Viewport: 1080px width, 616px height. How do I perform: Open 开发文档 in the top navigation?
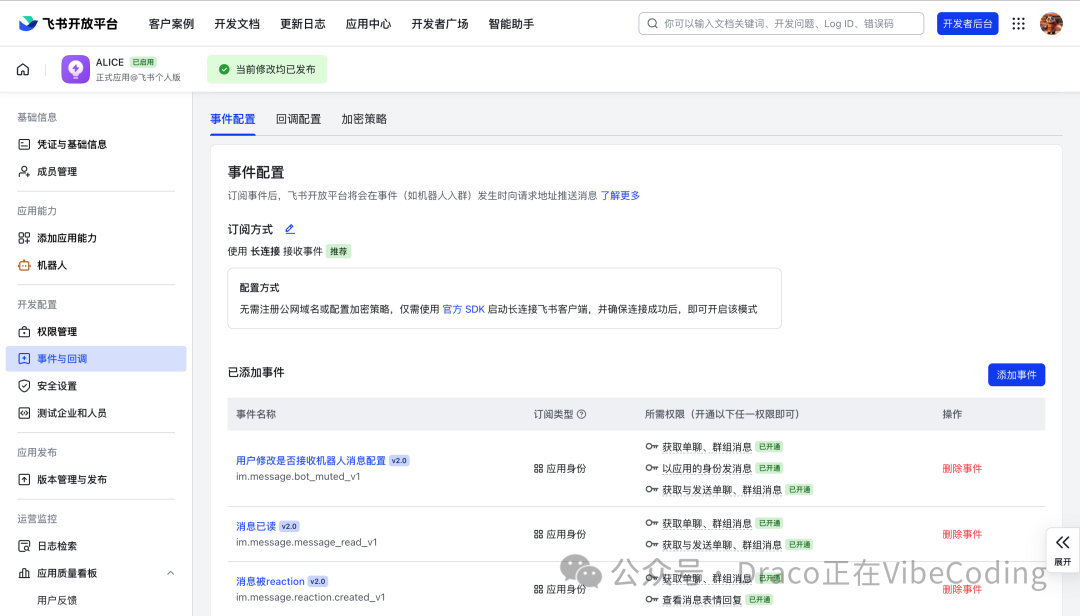click(x=237, y=23)
